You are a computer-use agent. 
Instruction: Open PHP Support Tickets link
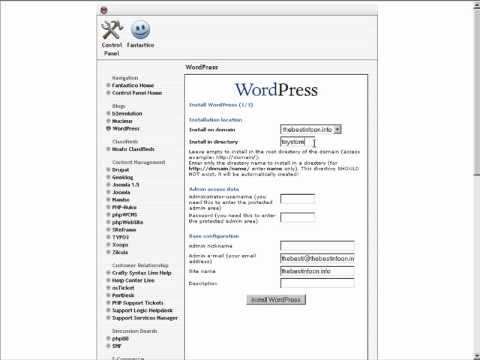point(138,303)
